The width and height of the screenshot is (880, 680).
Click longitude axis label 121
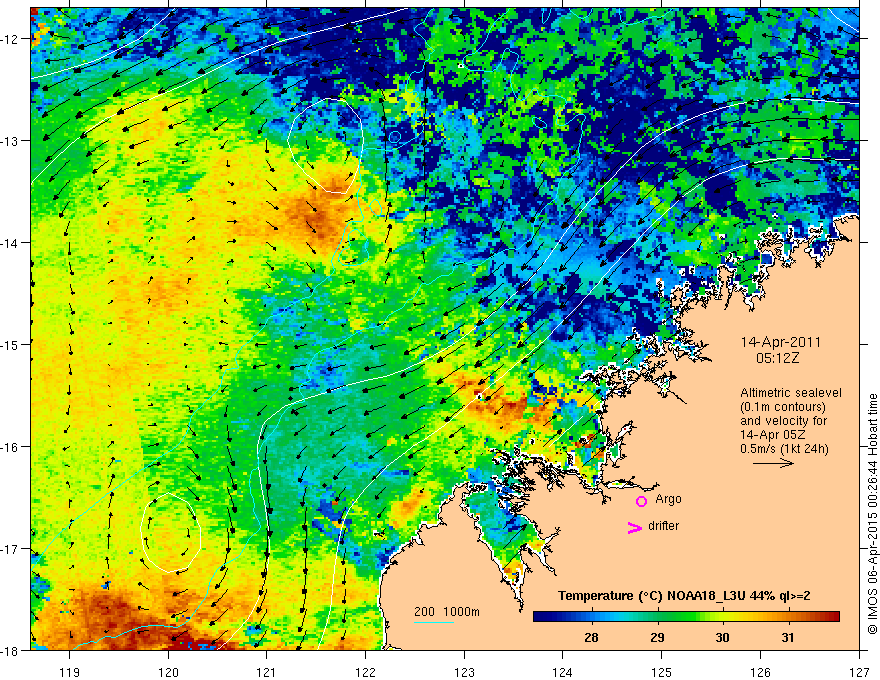pos(267,672)
